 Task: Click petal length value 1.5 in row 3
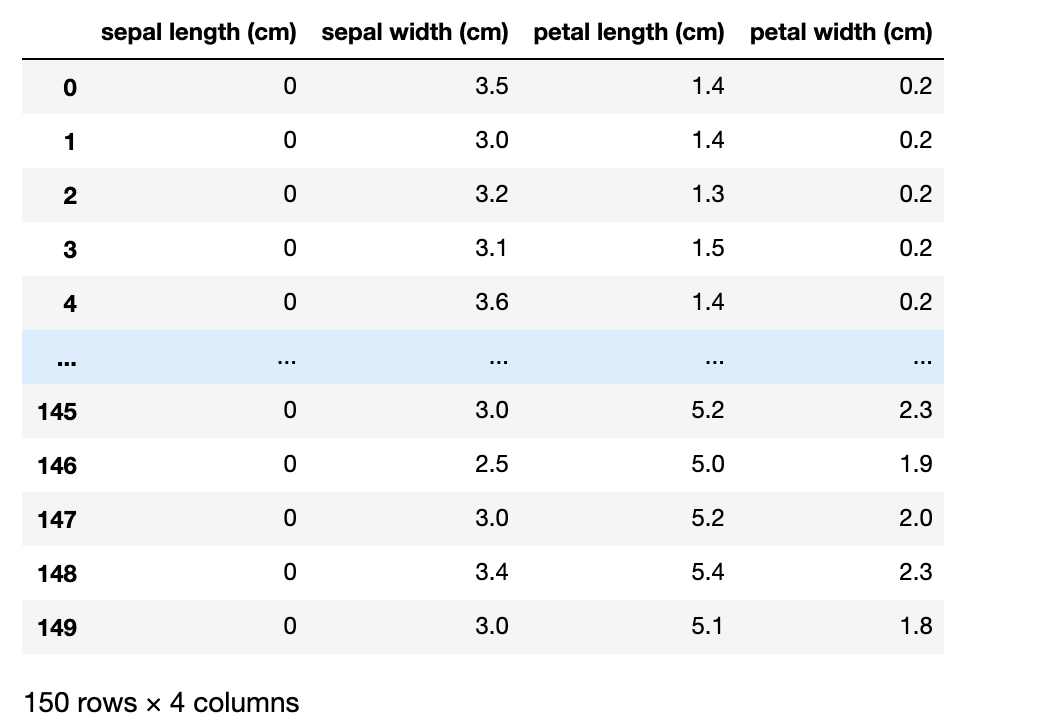pyautogui.click(x=708, y=248)
